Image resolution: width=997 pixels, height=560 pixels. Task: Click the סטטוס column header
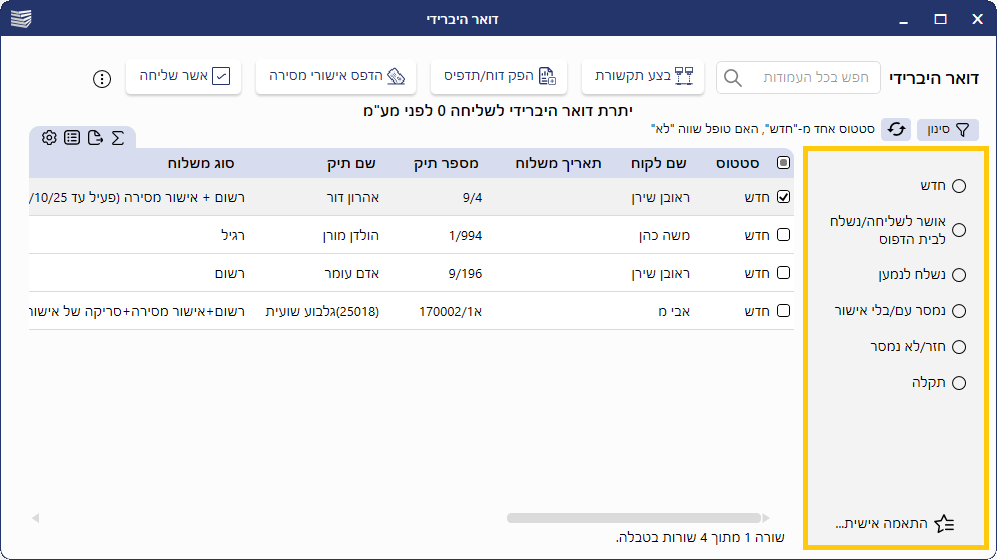[738, 163]
